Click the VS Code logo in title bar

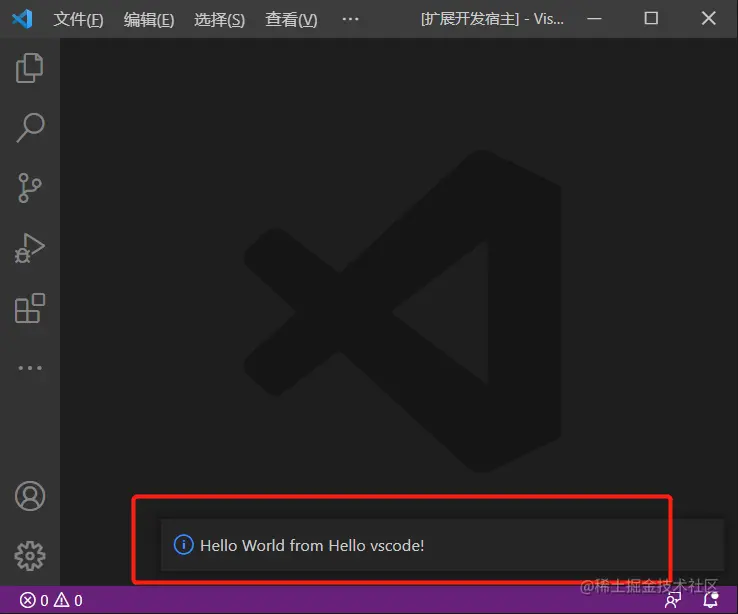click(22, 19)
